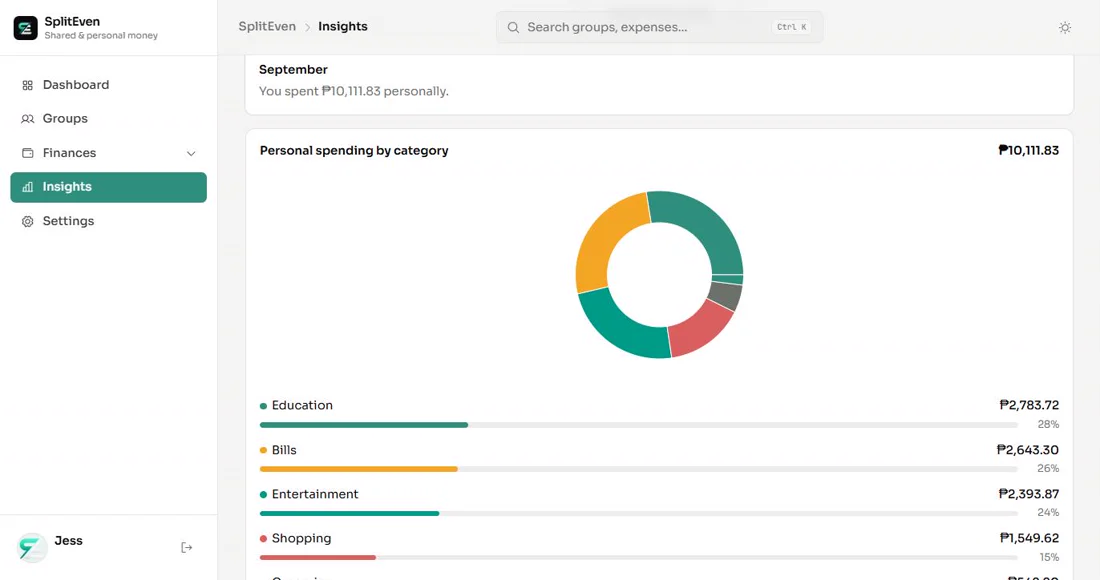Click the Entertainment category label
1100x580 pixels.
pos(315,494)
